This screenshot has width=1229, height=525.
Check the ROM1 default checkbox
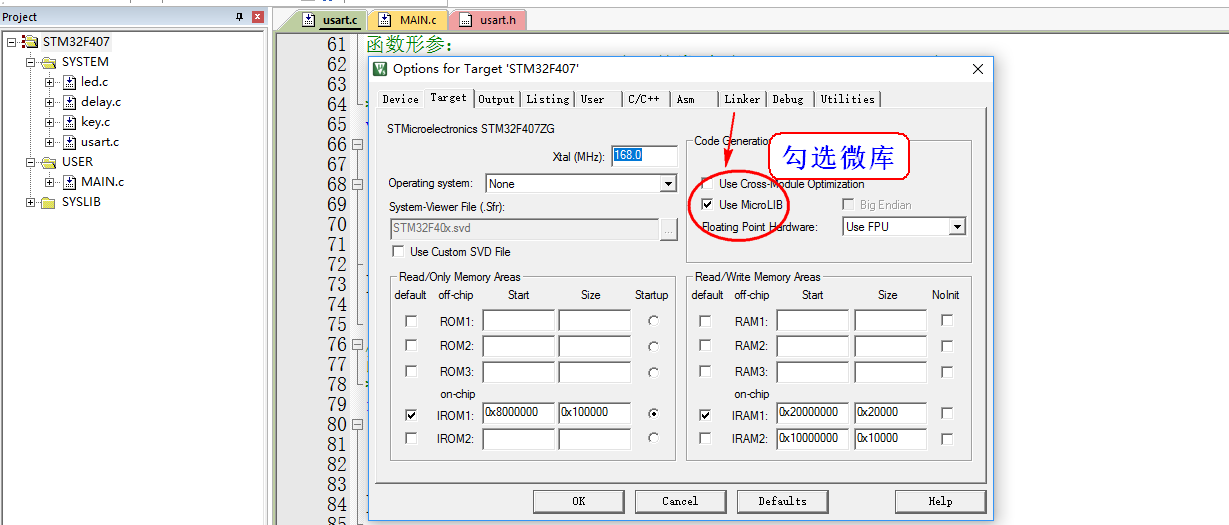click(x=411, y=321)
